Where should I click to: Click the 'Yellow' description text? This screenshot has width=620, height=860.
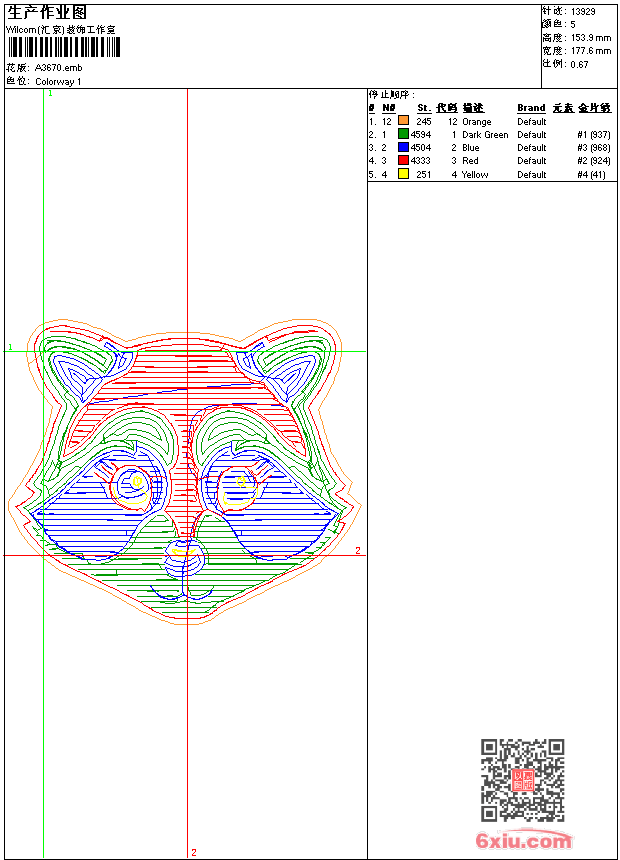point(475,175)
